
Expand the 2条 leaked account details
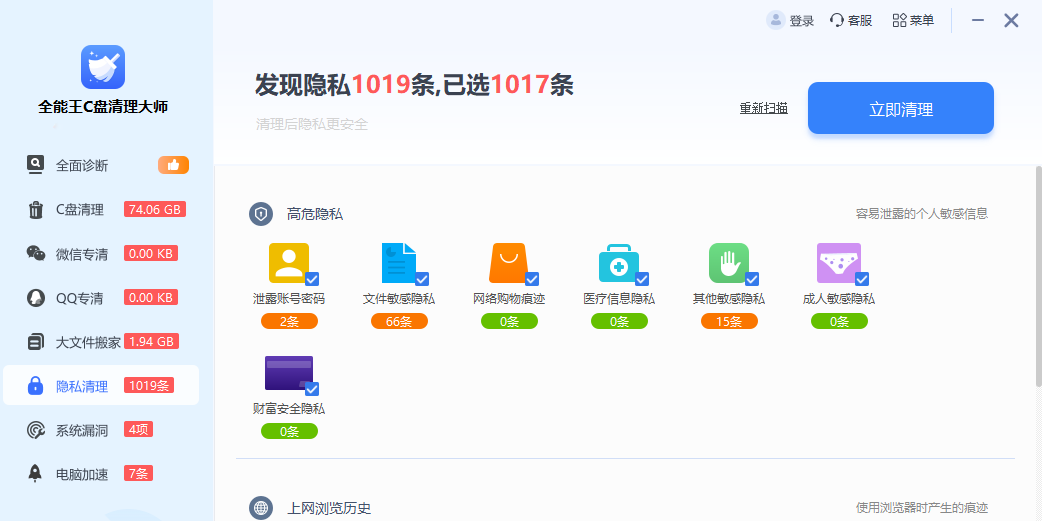tap(289, 321)
